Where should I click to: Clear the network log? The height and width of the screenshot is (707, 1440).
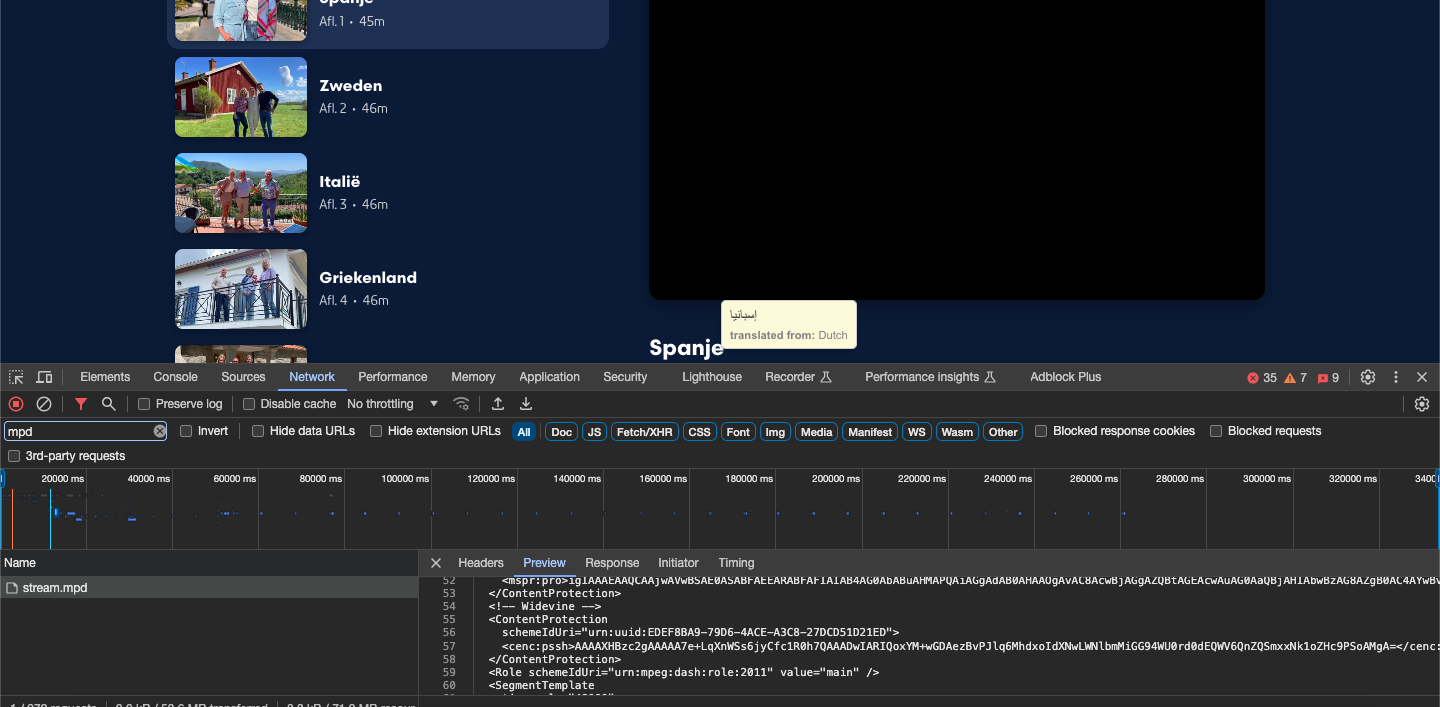[44, 404]
